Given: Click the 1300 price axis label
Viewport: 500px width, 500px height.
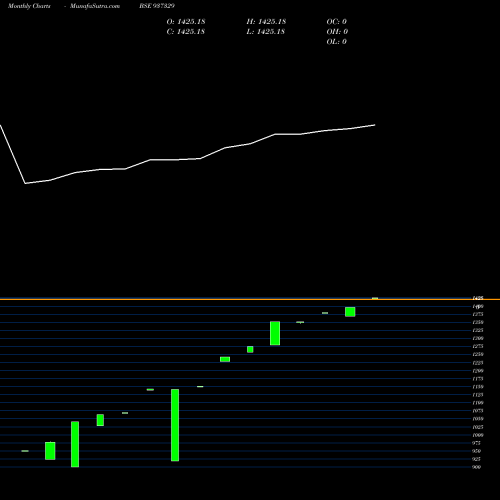Looking at the screenshot, I should click(478, 338).
